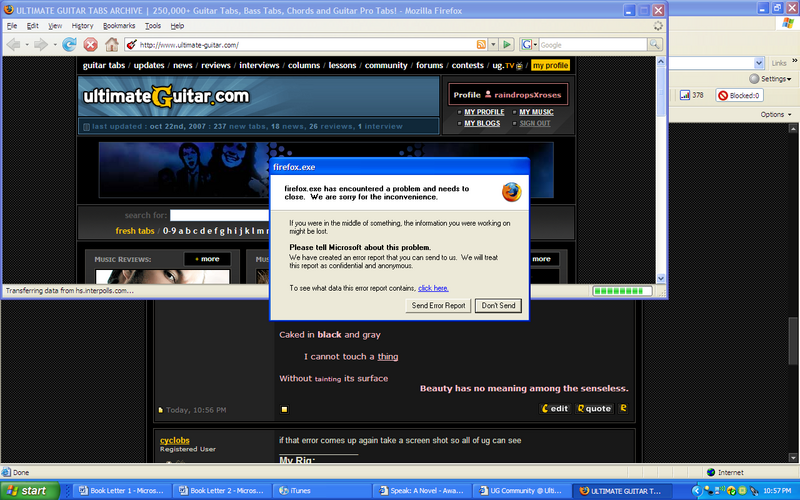The image size is (800, 500).
Task: Click the SIGN OUT link
Action: (x=535, y=123)
